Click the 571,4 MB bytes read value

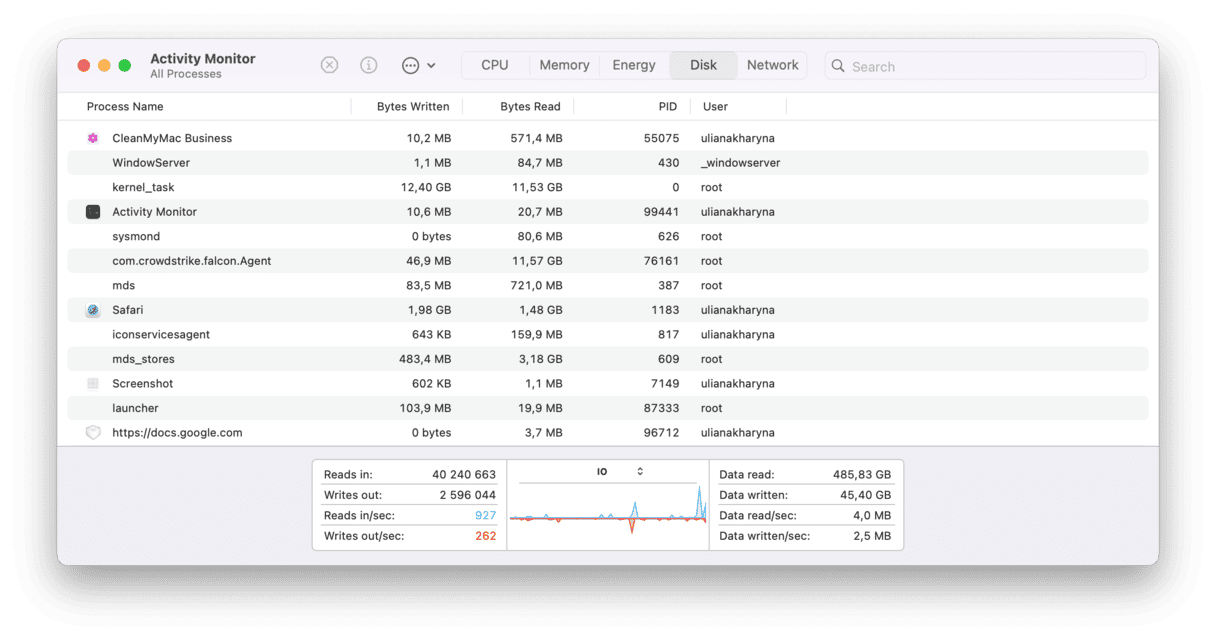tap(537, 138)
